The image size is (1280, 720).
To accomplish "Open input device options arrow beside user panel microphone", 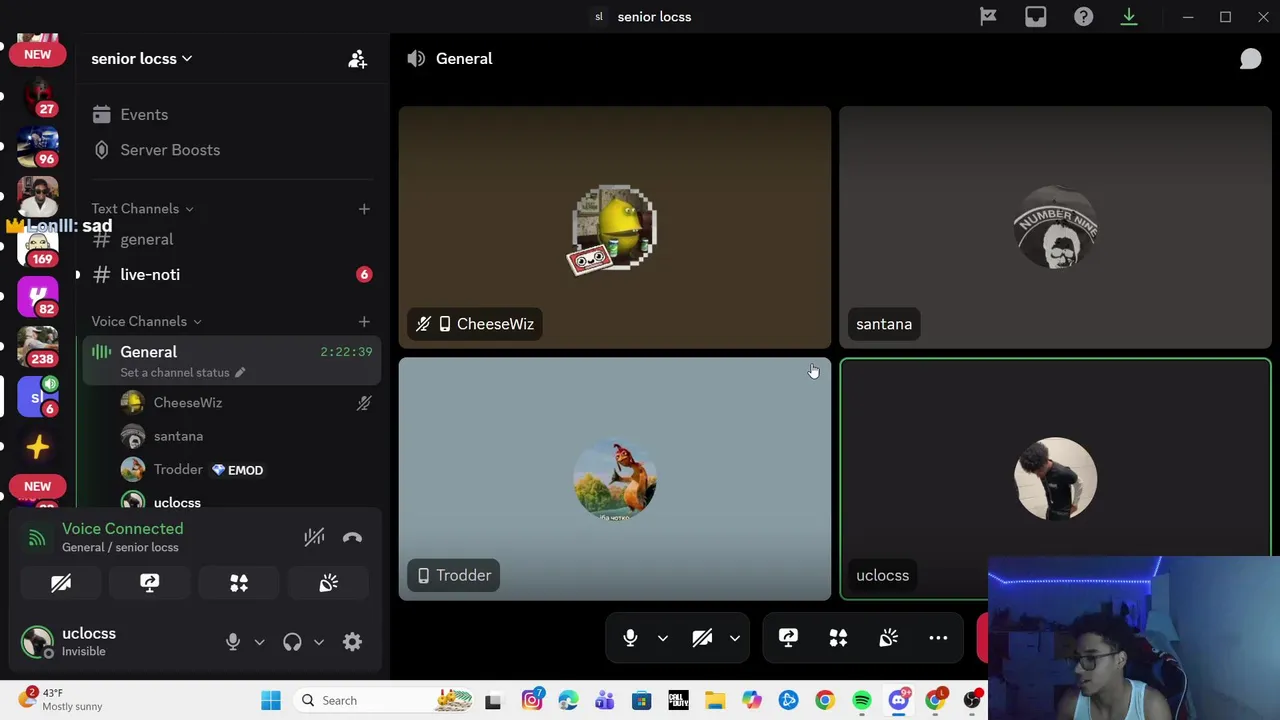I will pyautogui.click(x=259, y=642).
